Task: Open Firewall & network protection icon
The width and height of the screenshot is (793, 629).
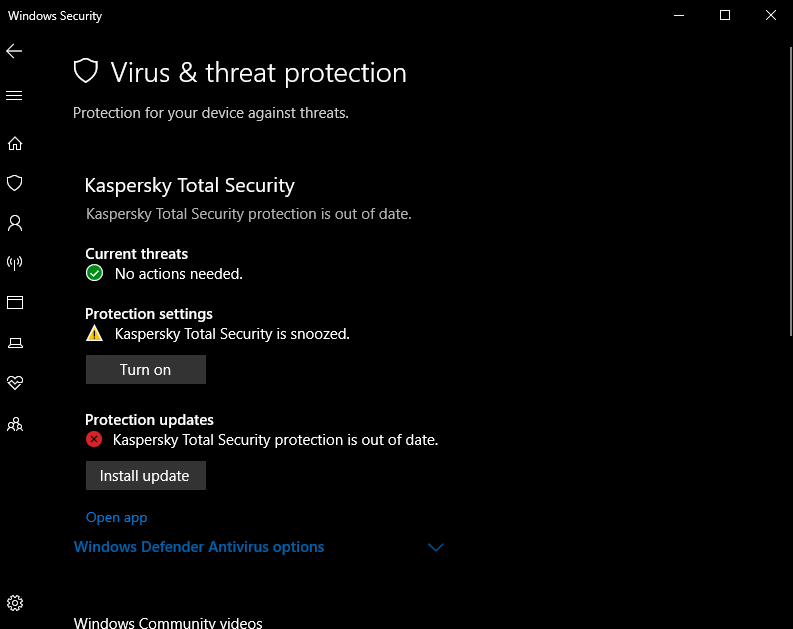Action: pyautogui.click(x=14, y=263)
